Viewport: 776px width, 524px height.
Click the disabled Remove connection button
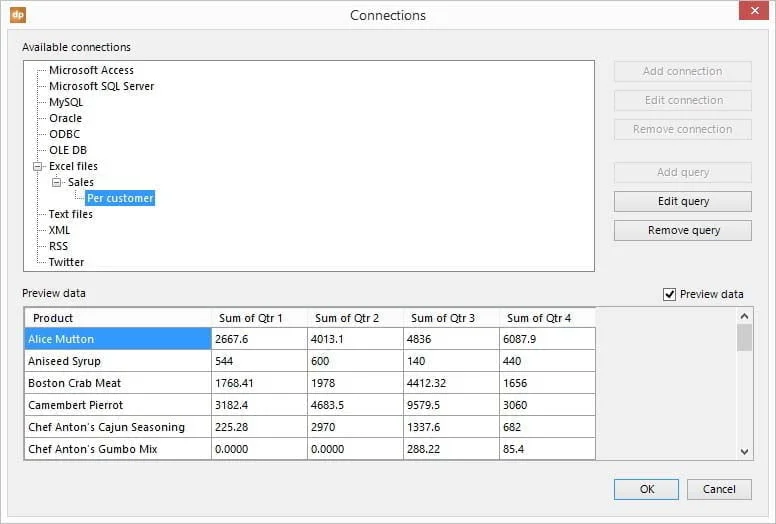[683, 129]
